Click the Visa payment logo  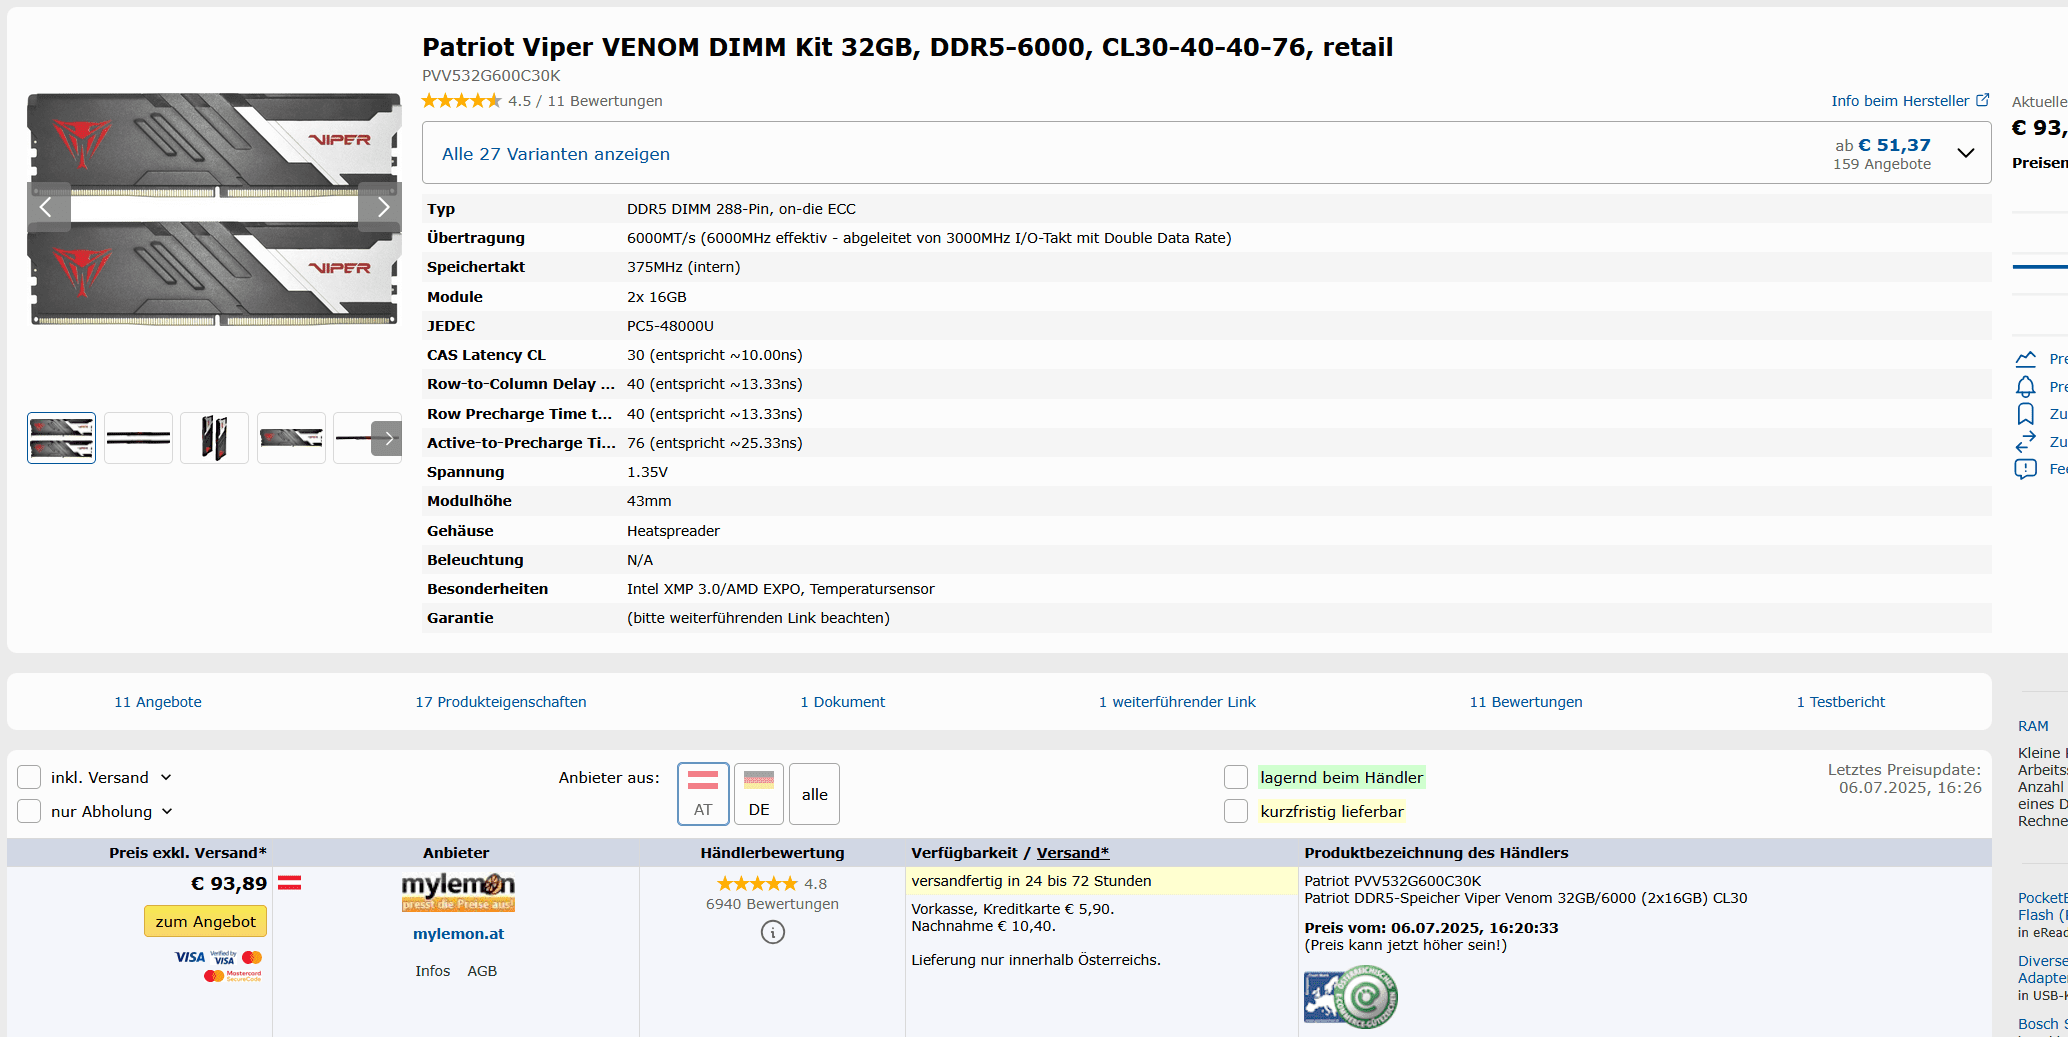190,957
